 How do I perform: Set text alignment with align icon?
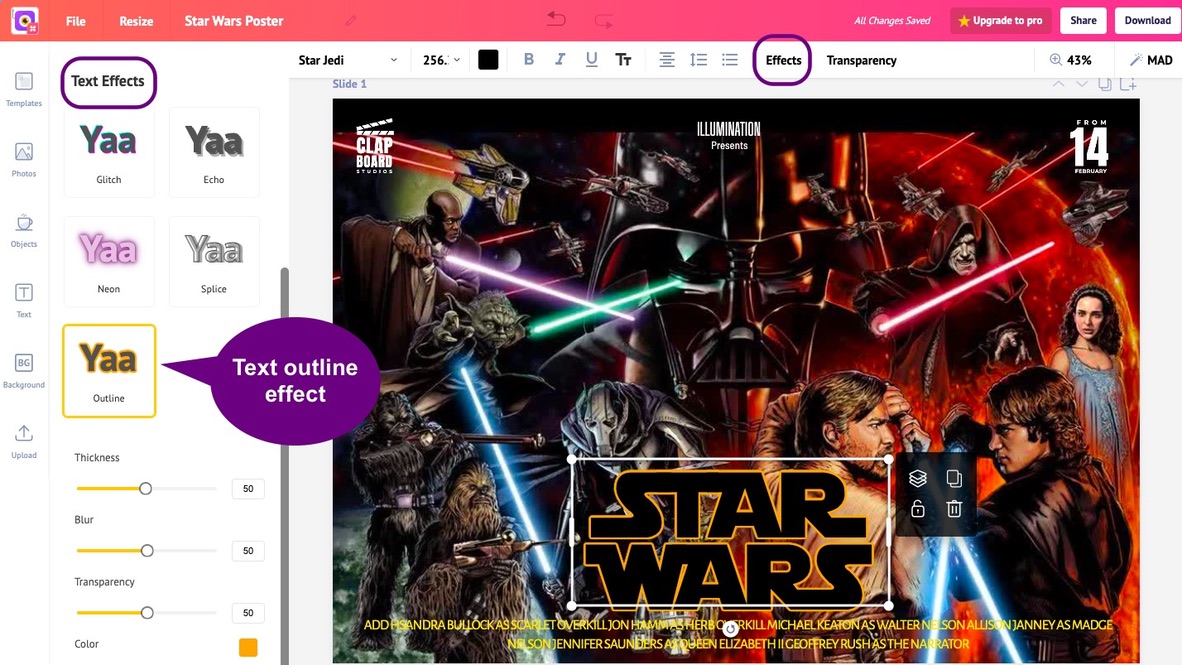[x=666, y=60]
